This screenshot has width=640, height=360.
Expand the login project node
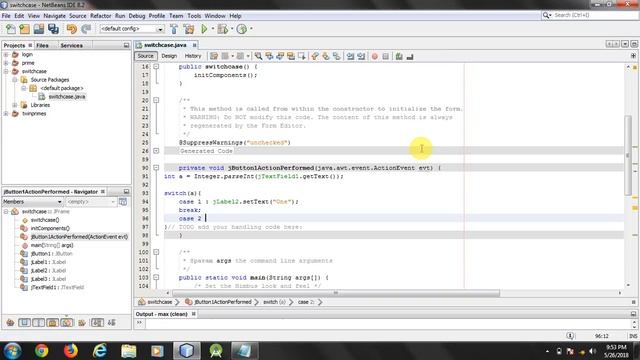[x=6, y=54]
